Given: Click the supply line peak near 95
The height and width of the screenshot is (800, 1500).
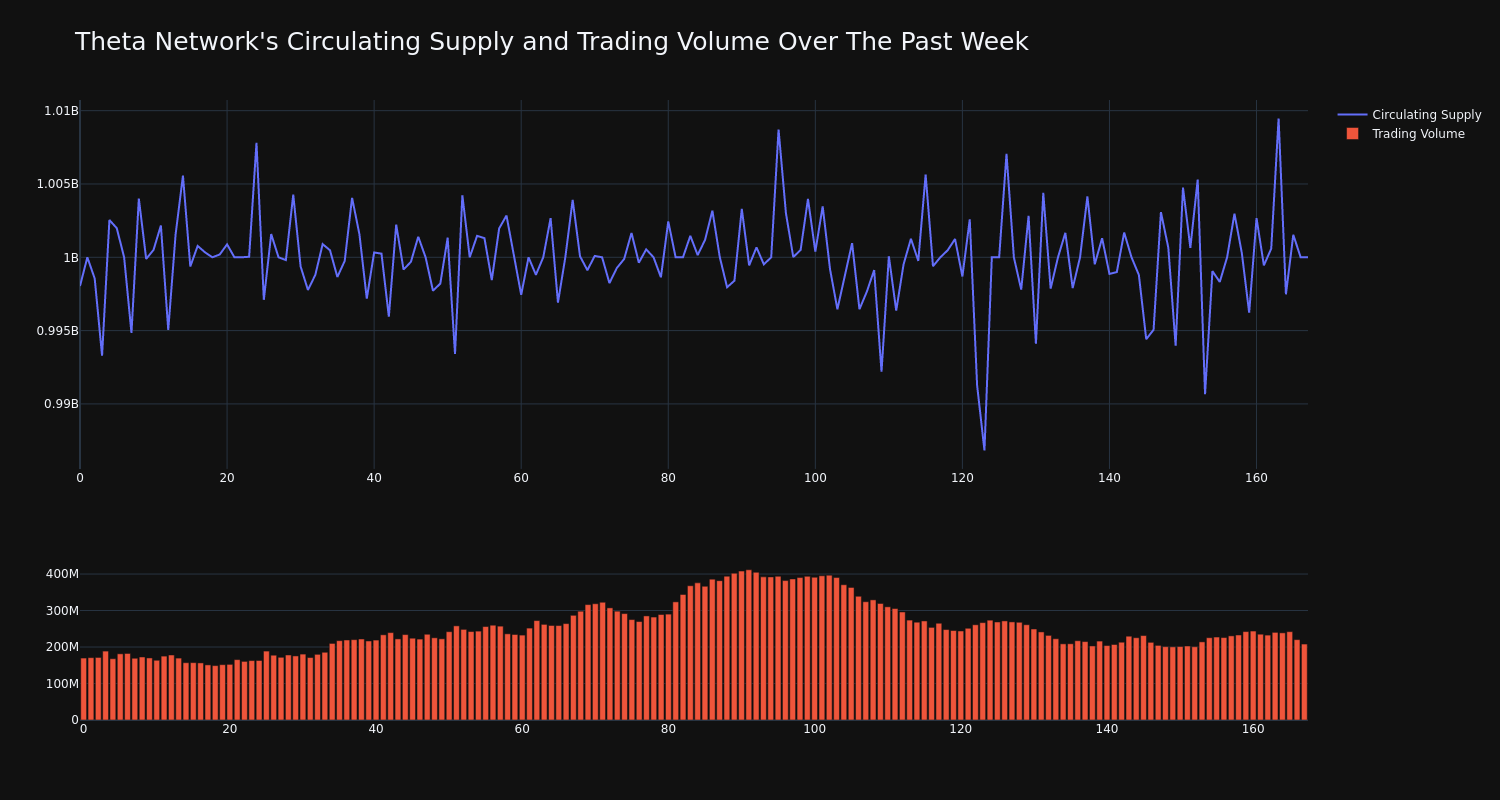Looking at the screenshot, I should click(x=778, y=130).
